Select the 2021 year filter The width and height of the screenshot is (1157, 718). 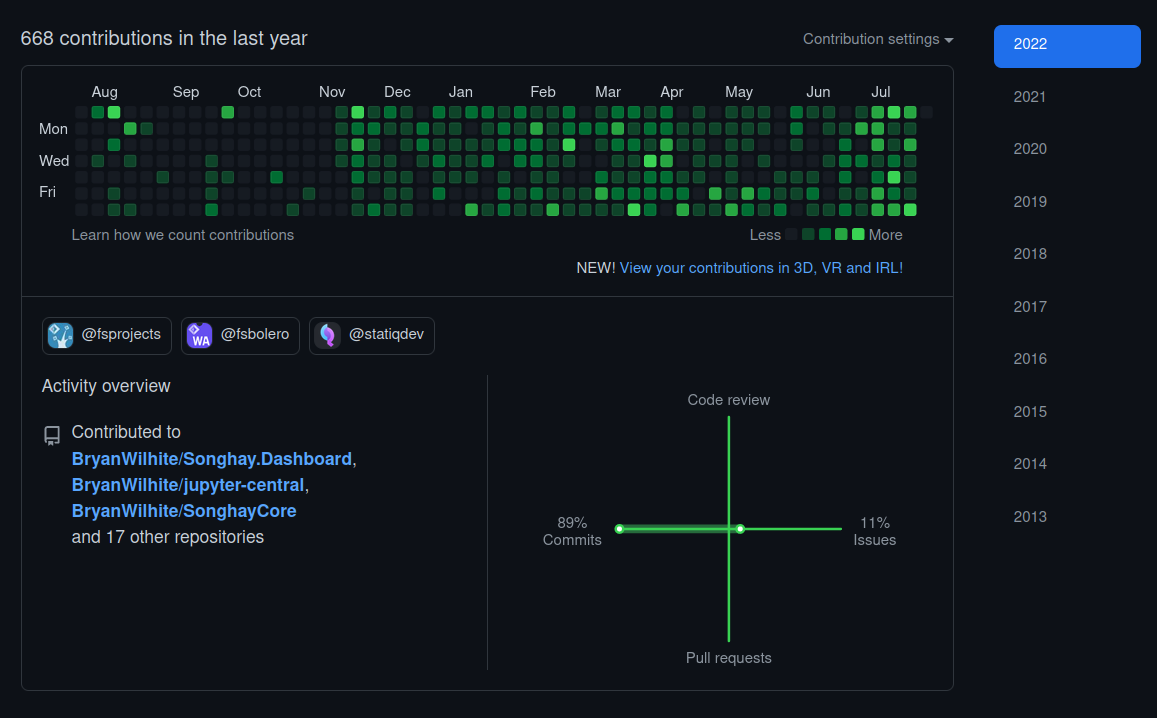click(x=1029, y=97)
